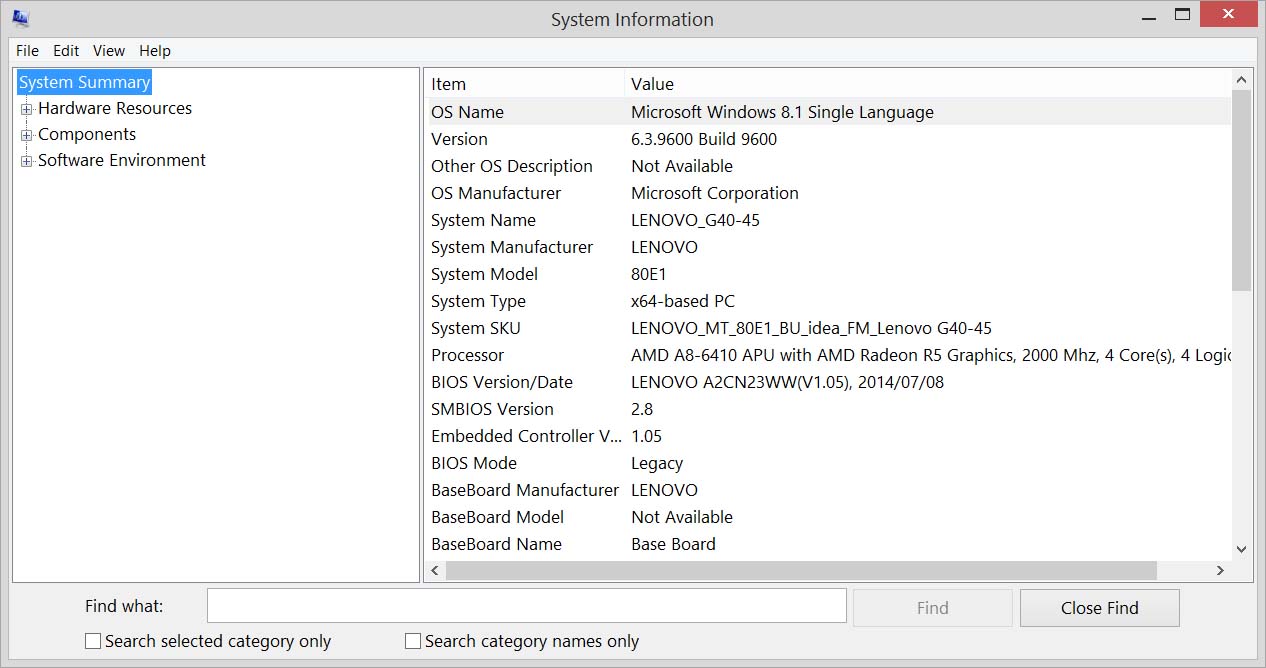Viewport: 1266px width, 668px height.
Task: Select the Processor item
Action: 467,355
